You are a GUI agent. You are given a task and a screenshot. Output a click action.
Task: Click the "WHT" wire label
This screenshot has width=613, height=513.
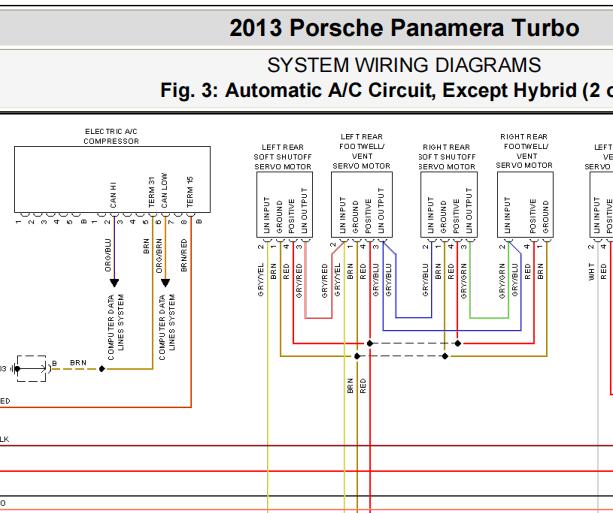591,271
